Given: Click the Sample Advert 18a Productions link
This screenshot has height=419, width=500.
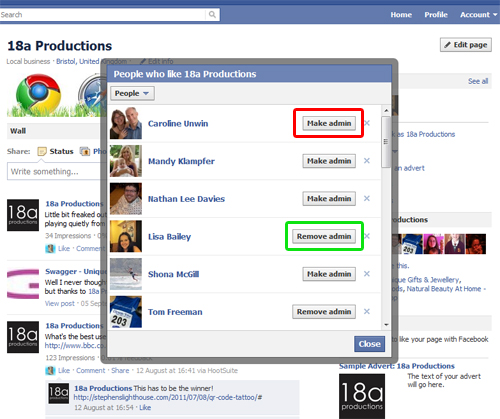Looking at the screenshot, I should tap(397, 366).
